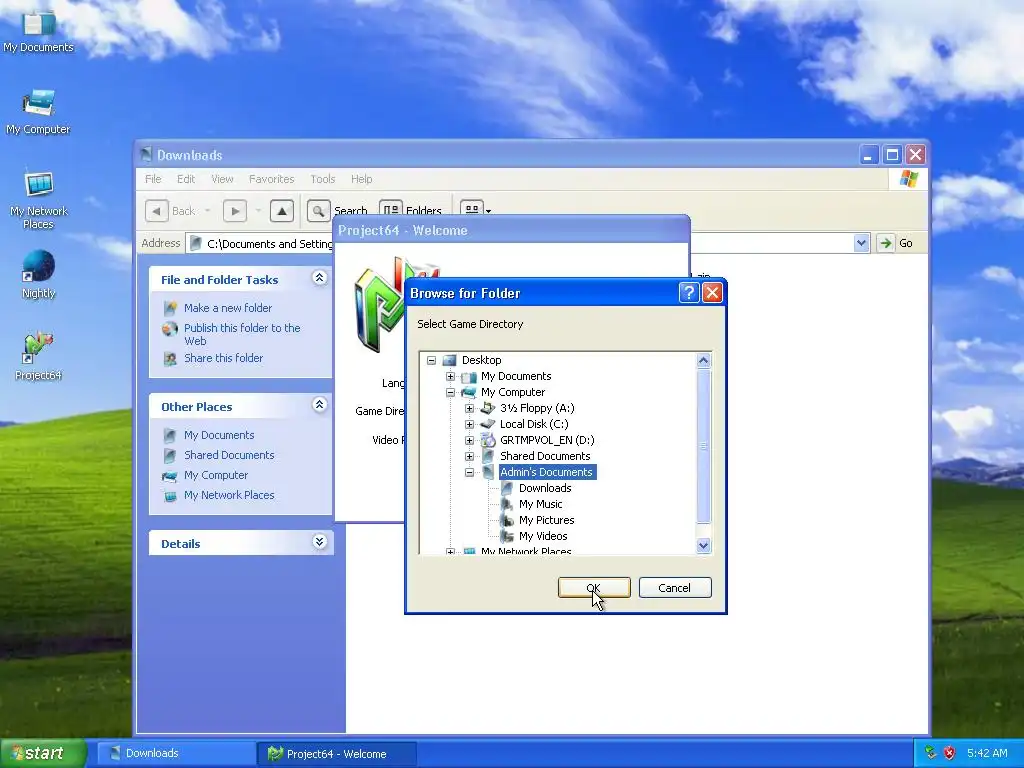1024x768 pixels.
Task: Select the My Pictures folder in tree
Action: [x=546, y=520]
